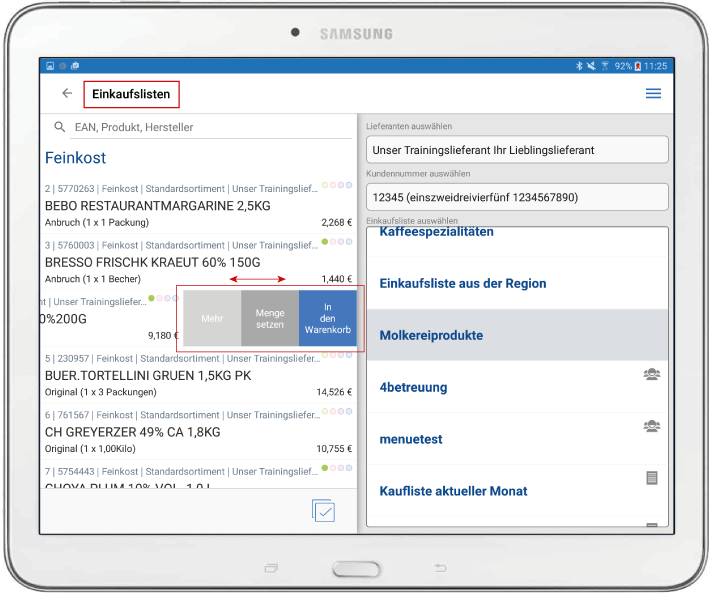
Task: Click the colored status dots on BRESSO FRISCHK row
Action: click(x=336, y=243)
